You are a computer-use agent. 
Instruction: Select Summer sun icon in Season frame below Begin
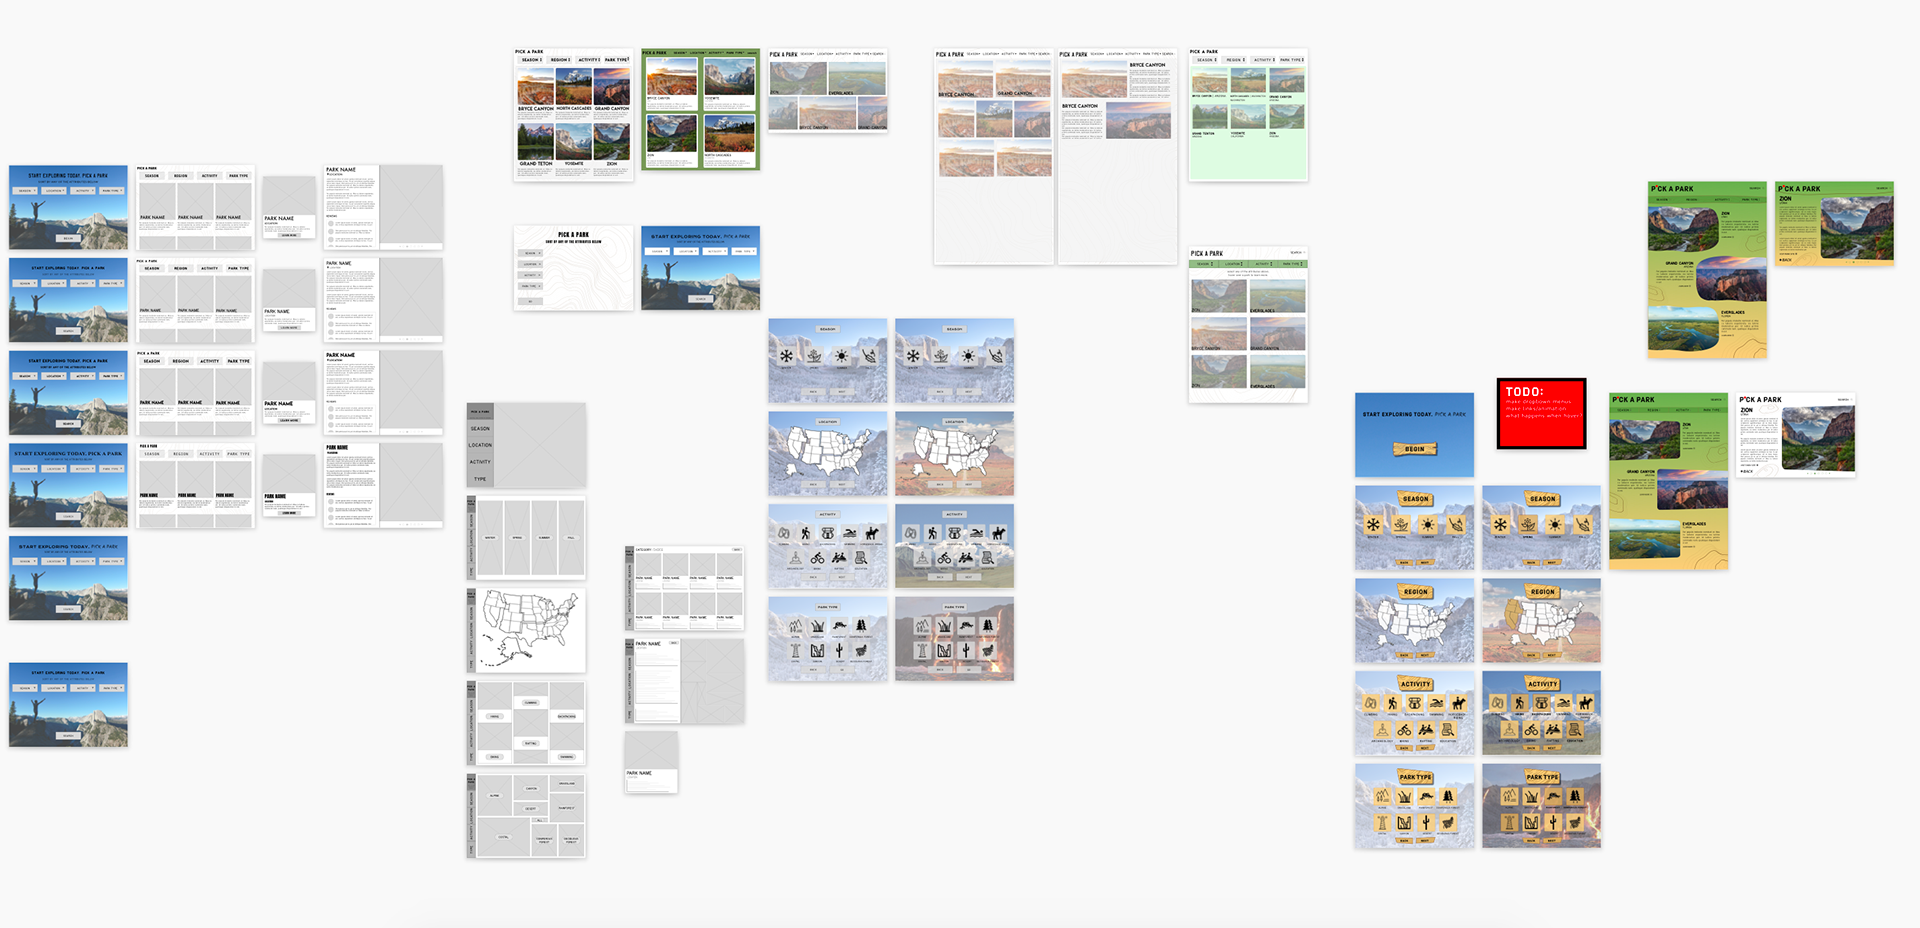click(1428, 525)
